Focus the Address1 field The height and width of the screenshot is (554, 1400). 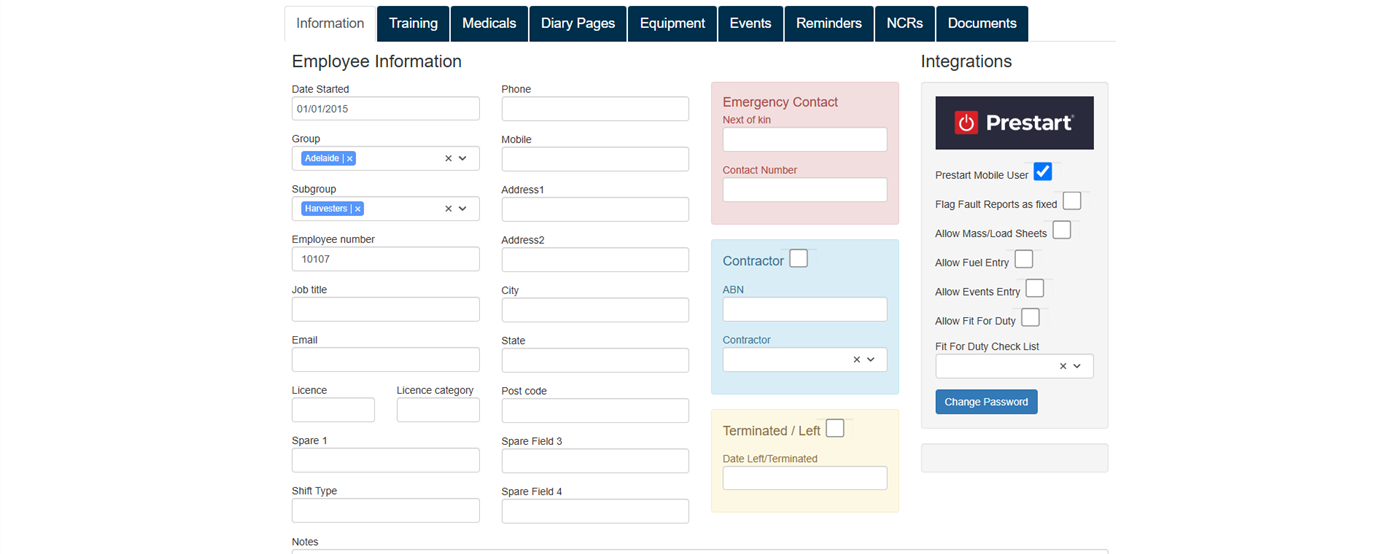pos(595,209)
